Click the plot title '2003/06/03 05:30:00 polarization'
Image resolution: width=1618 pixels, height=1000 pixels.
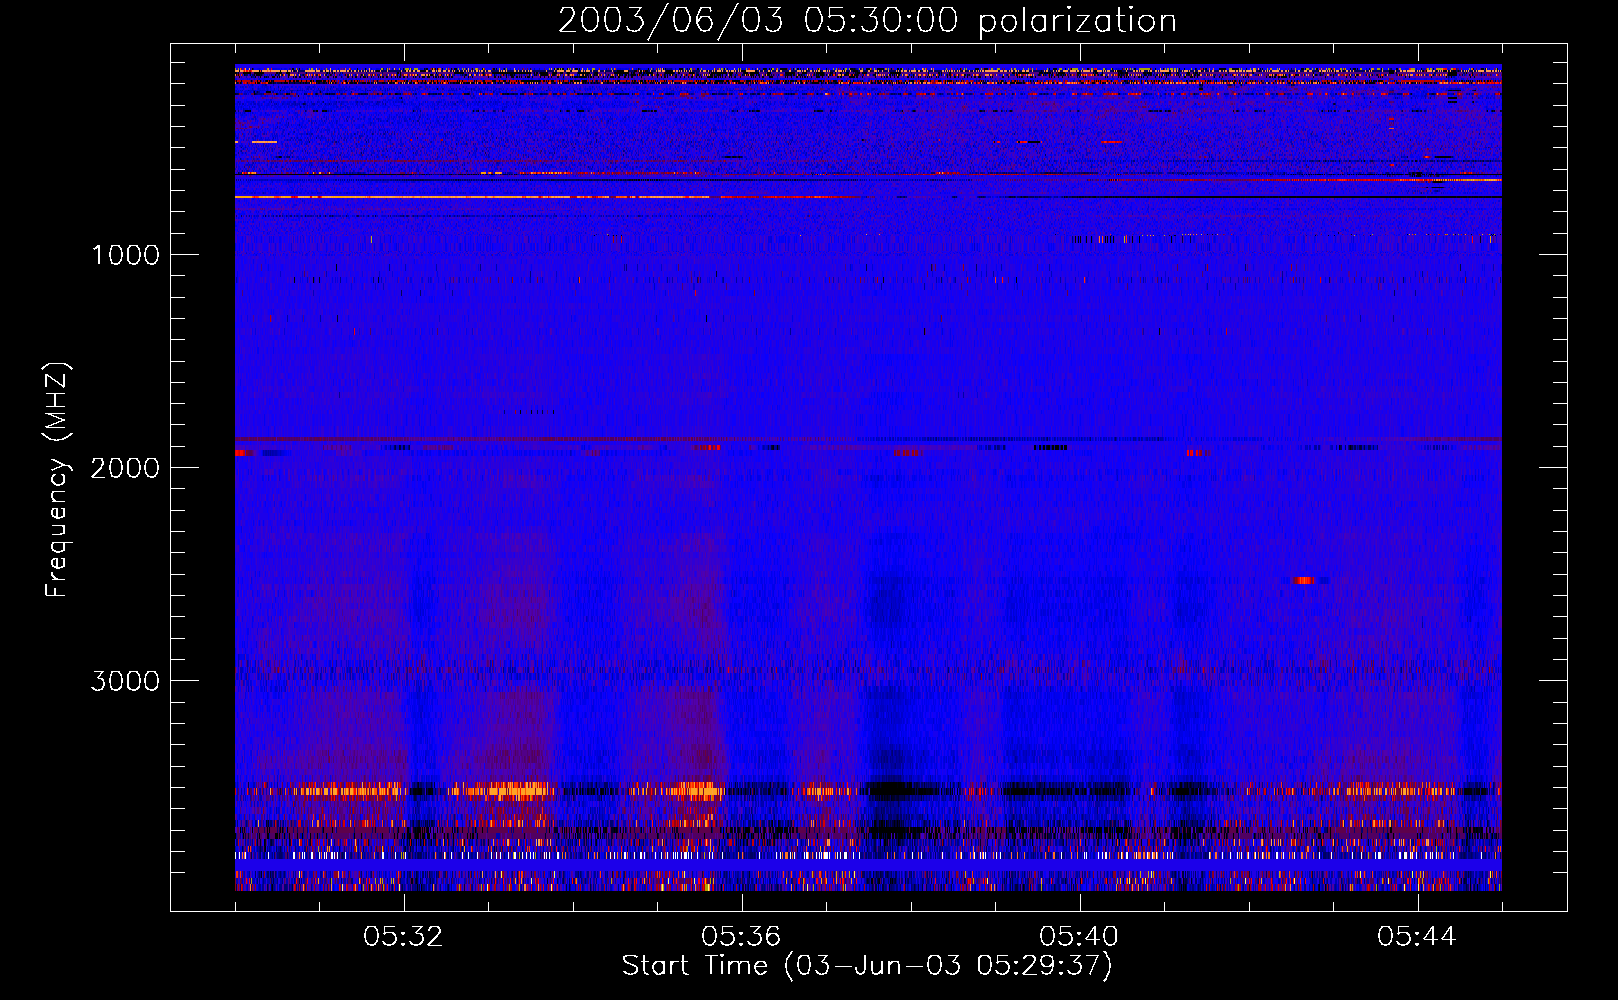pos(867,21)
